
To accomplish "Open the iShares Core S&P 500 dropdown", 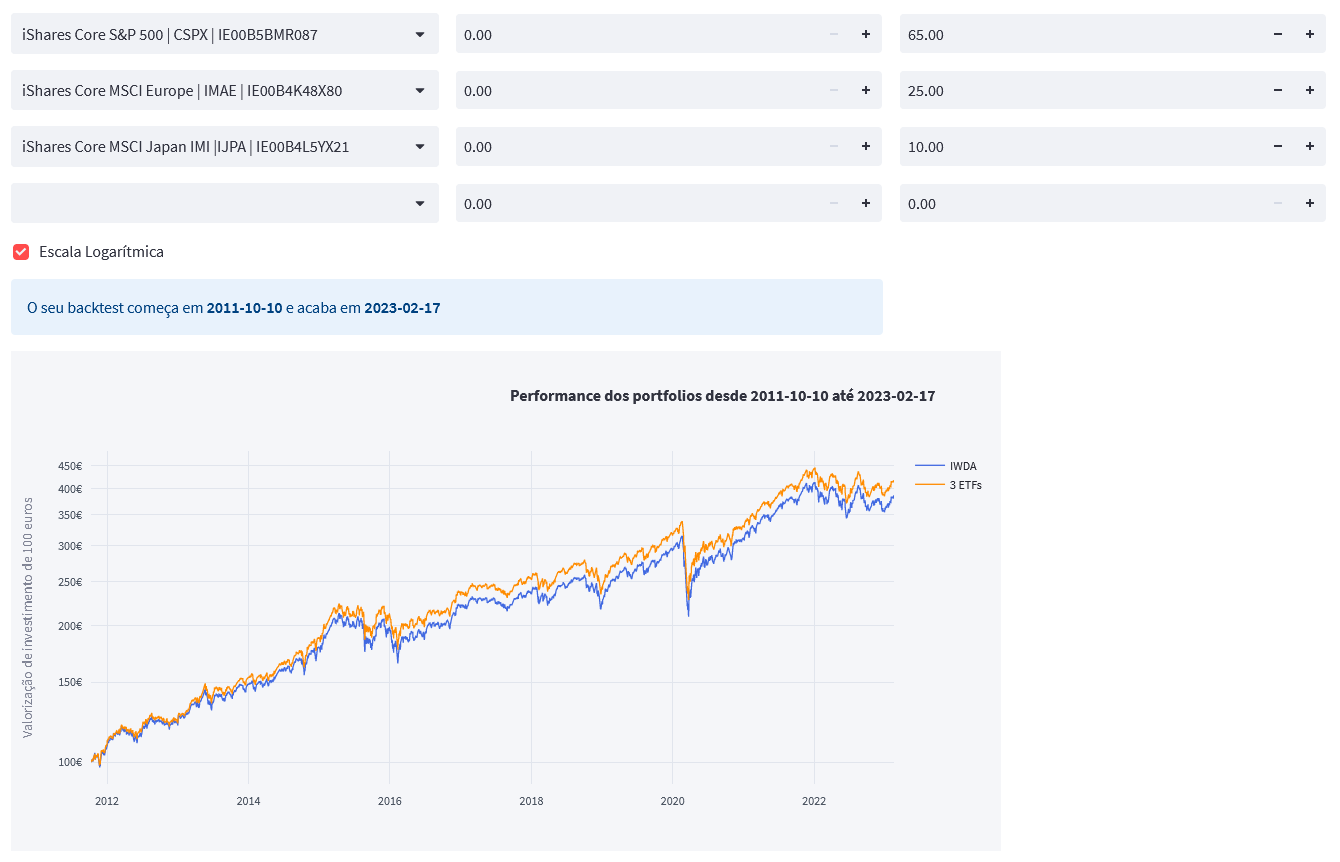I will point(225,35).
